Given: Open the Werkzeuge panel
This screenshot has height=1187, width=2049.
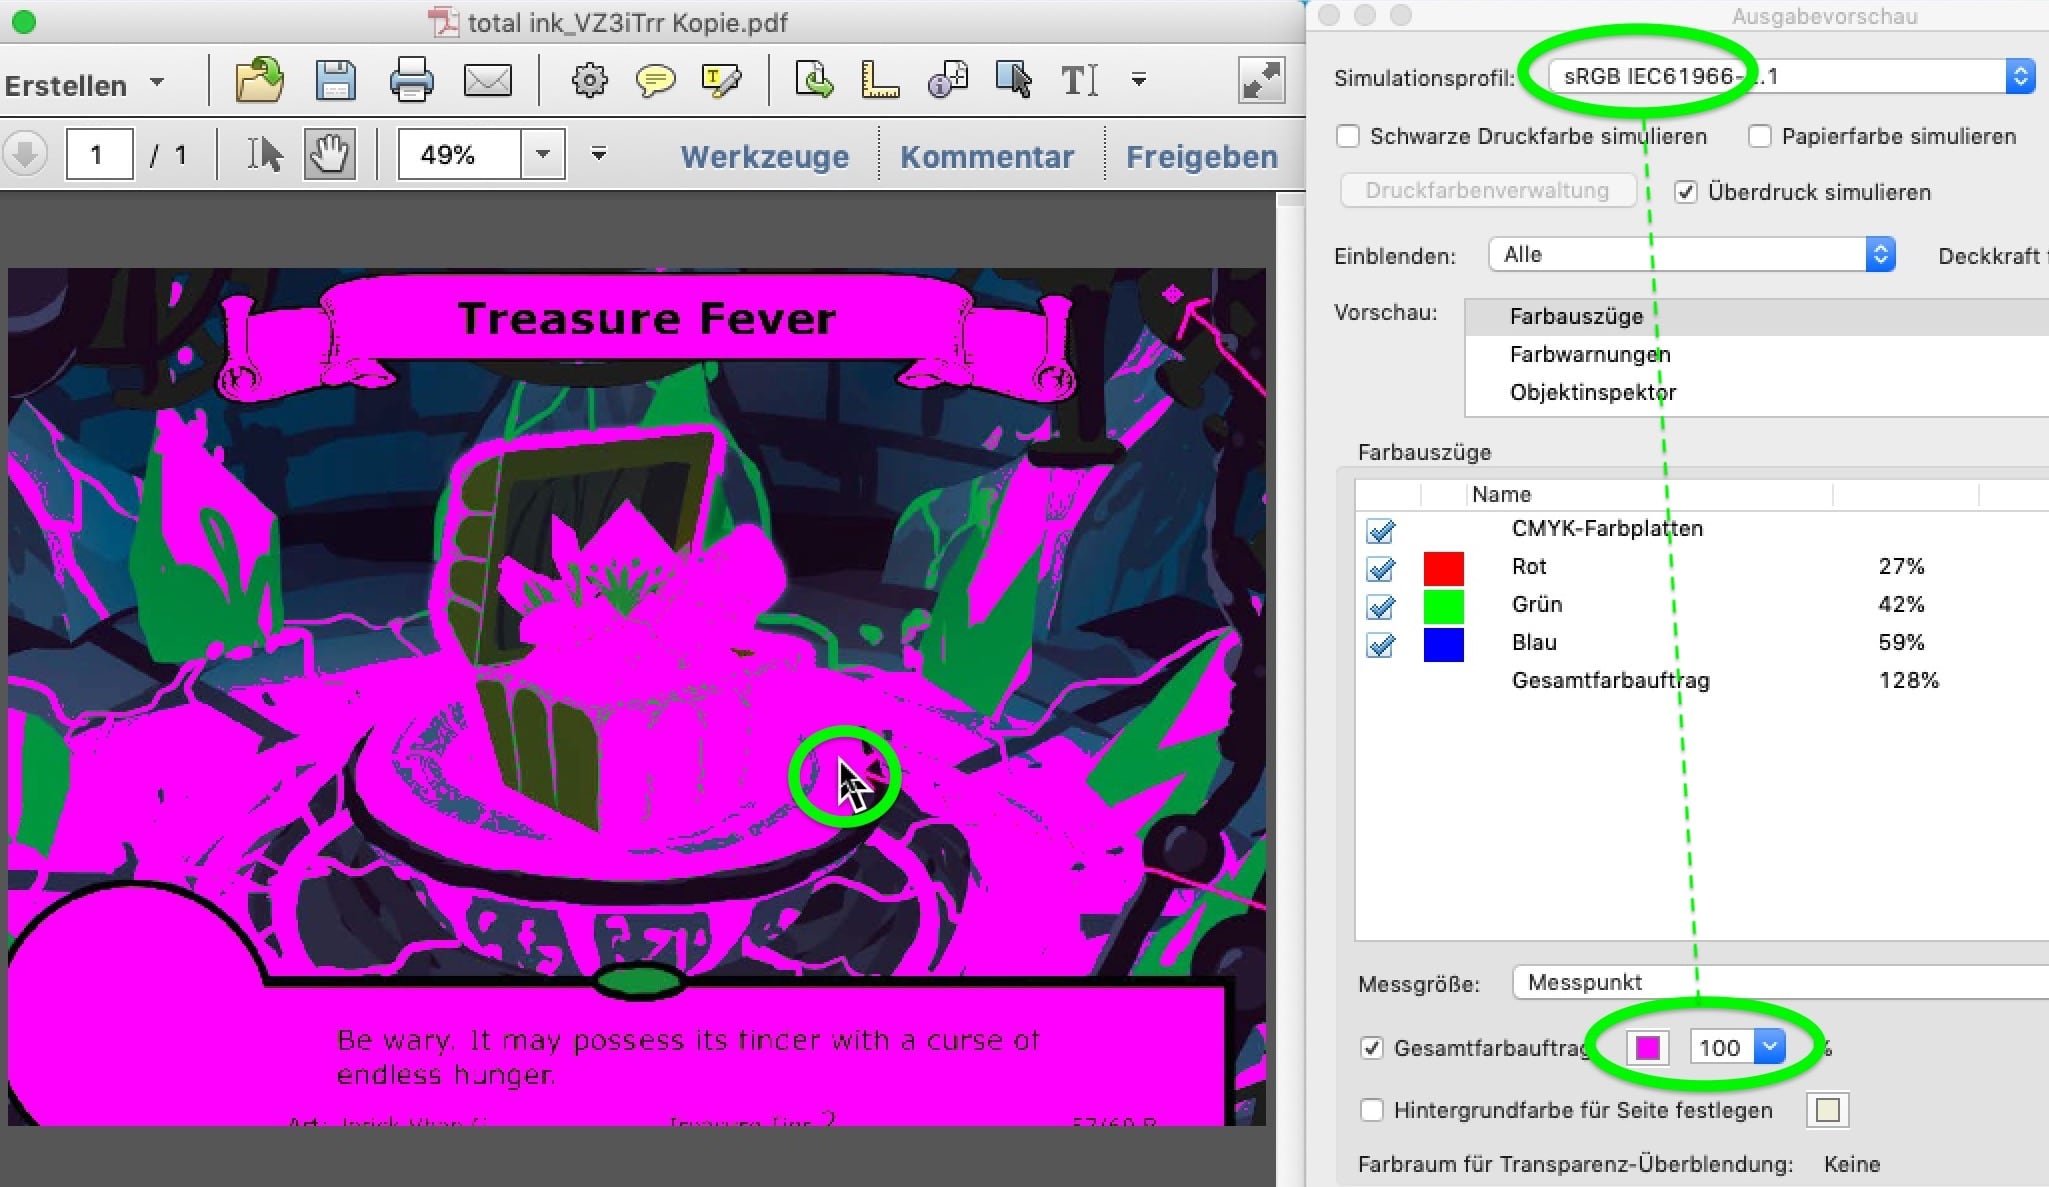Looking at the screenshot, I should pos(764,156).
